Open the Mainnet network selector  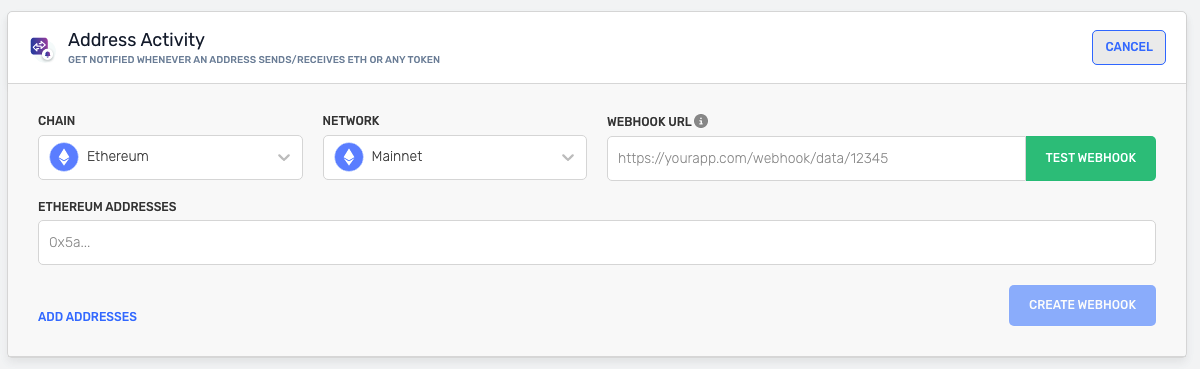454,158
